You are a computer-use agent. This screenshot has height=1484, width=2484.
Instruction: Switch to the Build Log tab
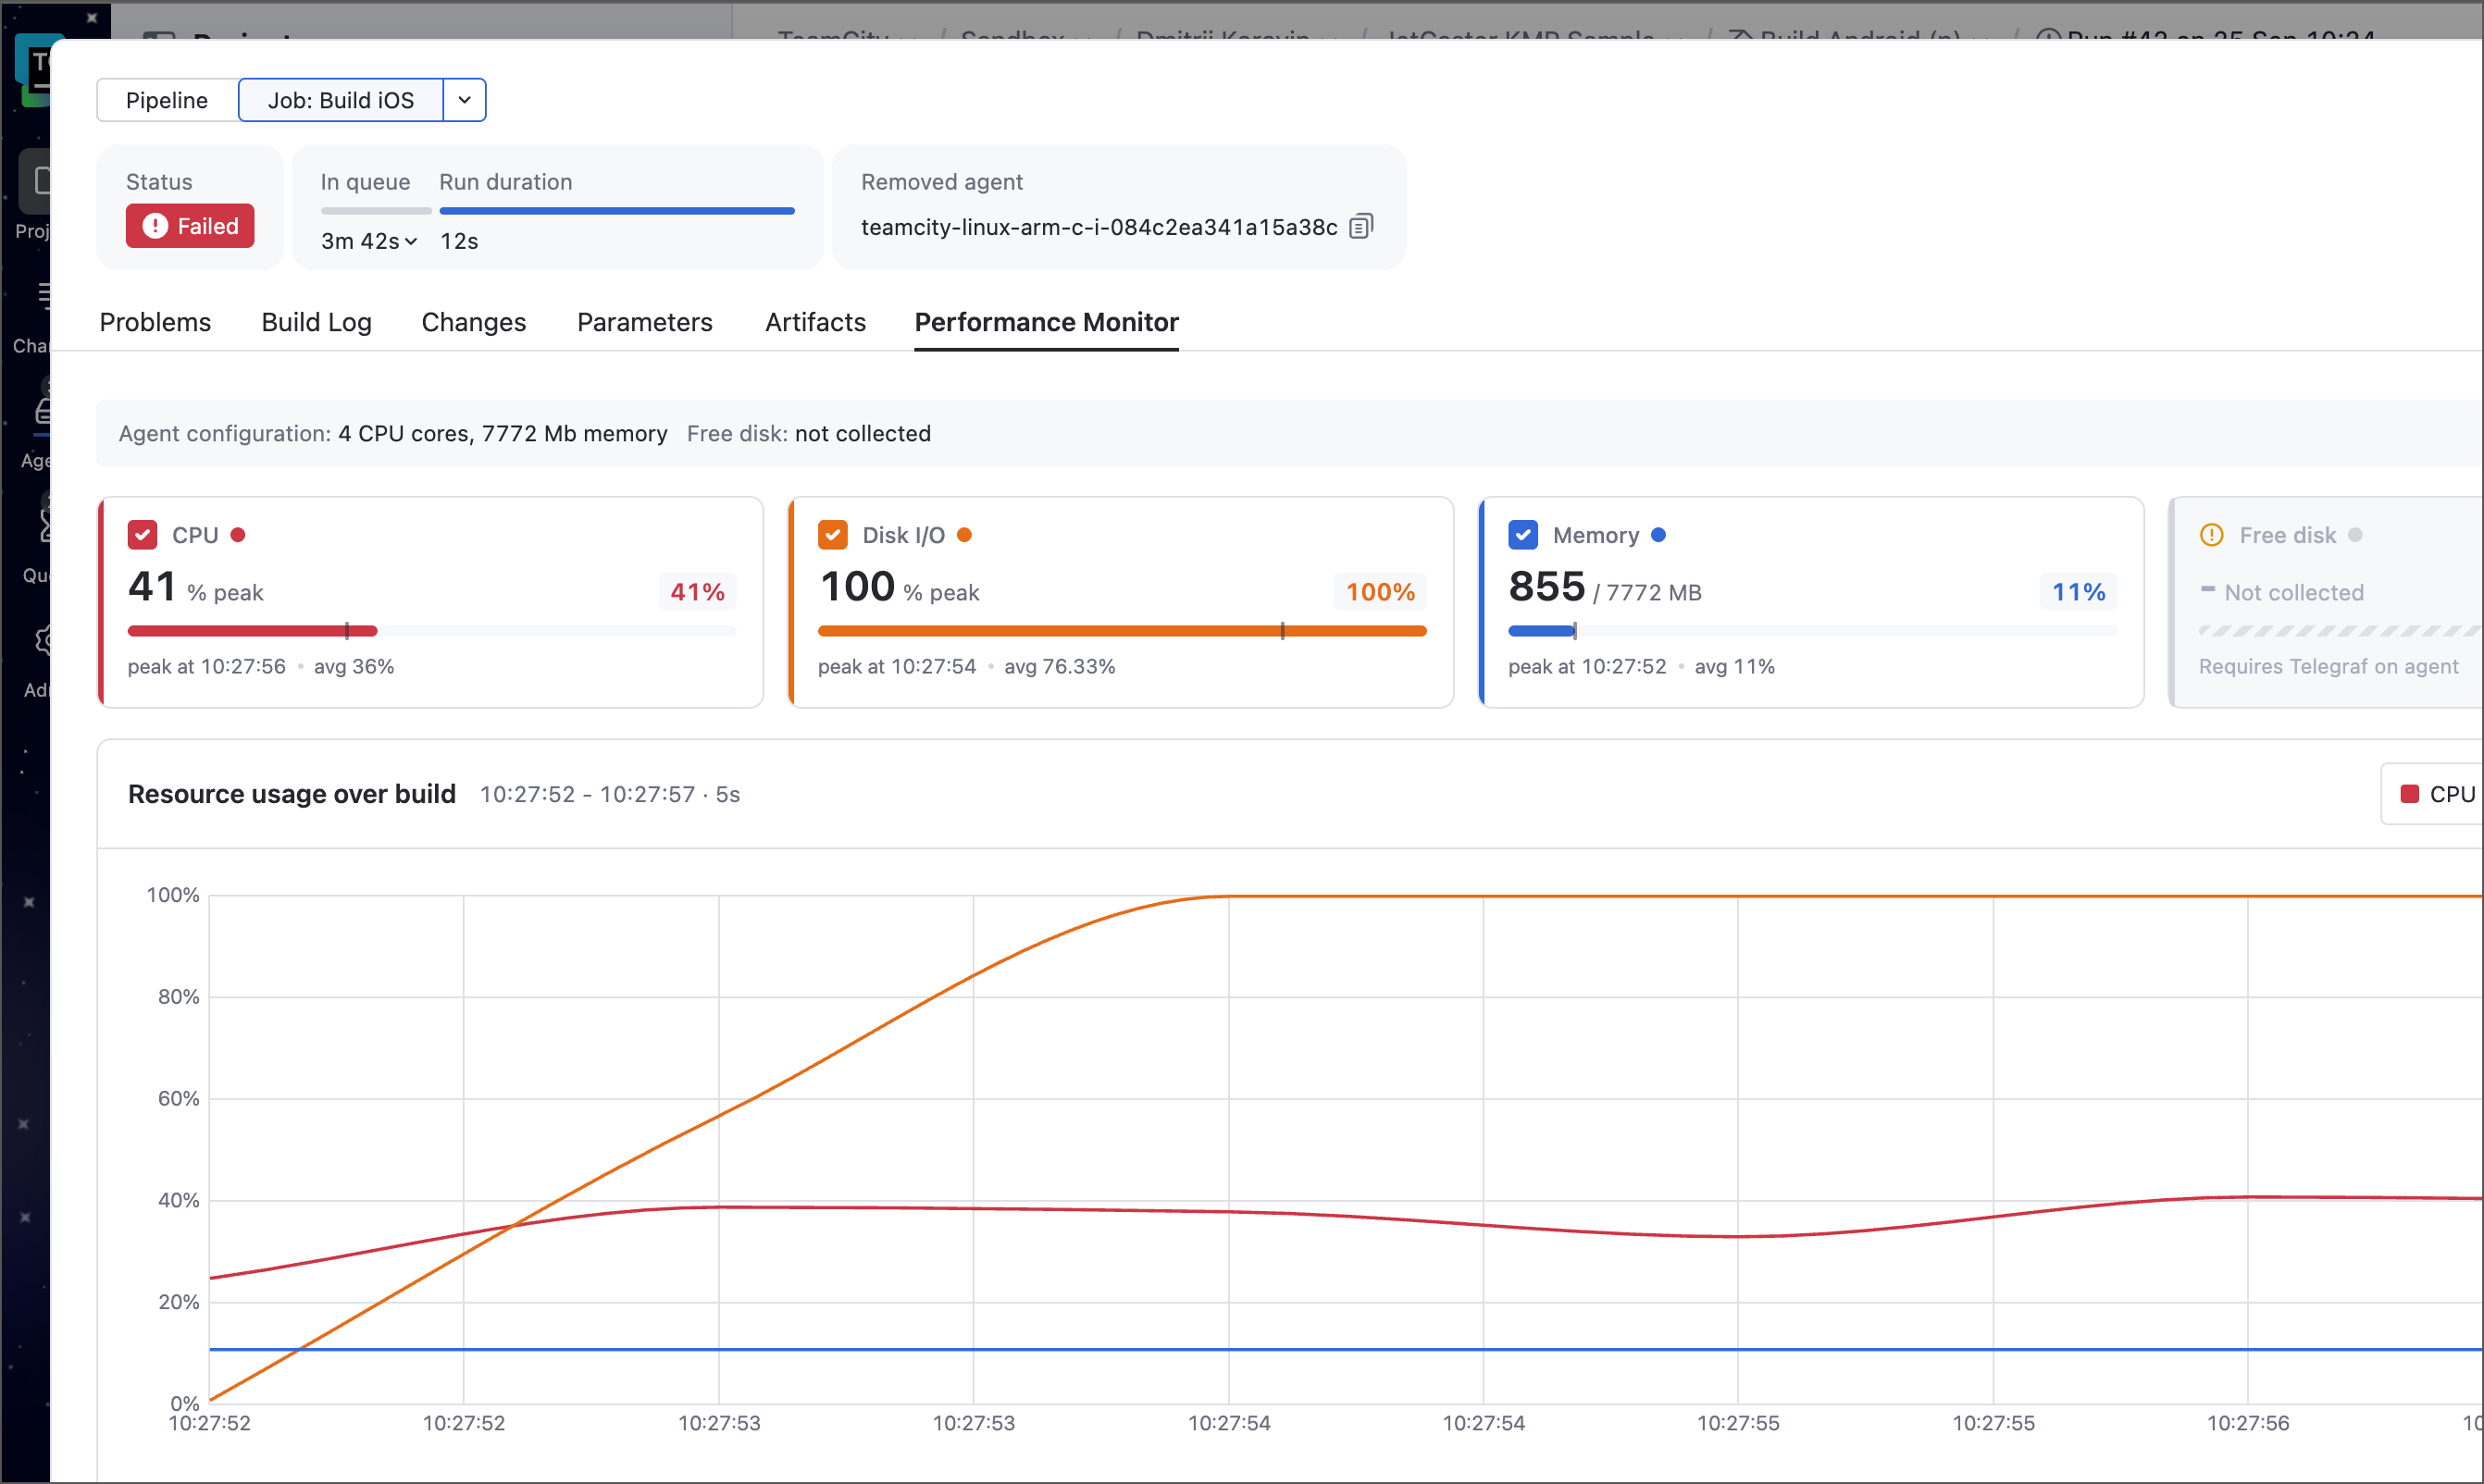point(316,322)
